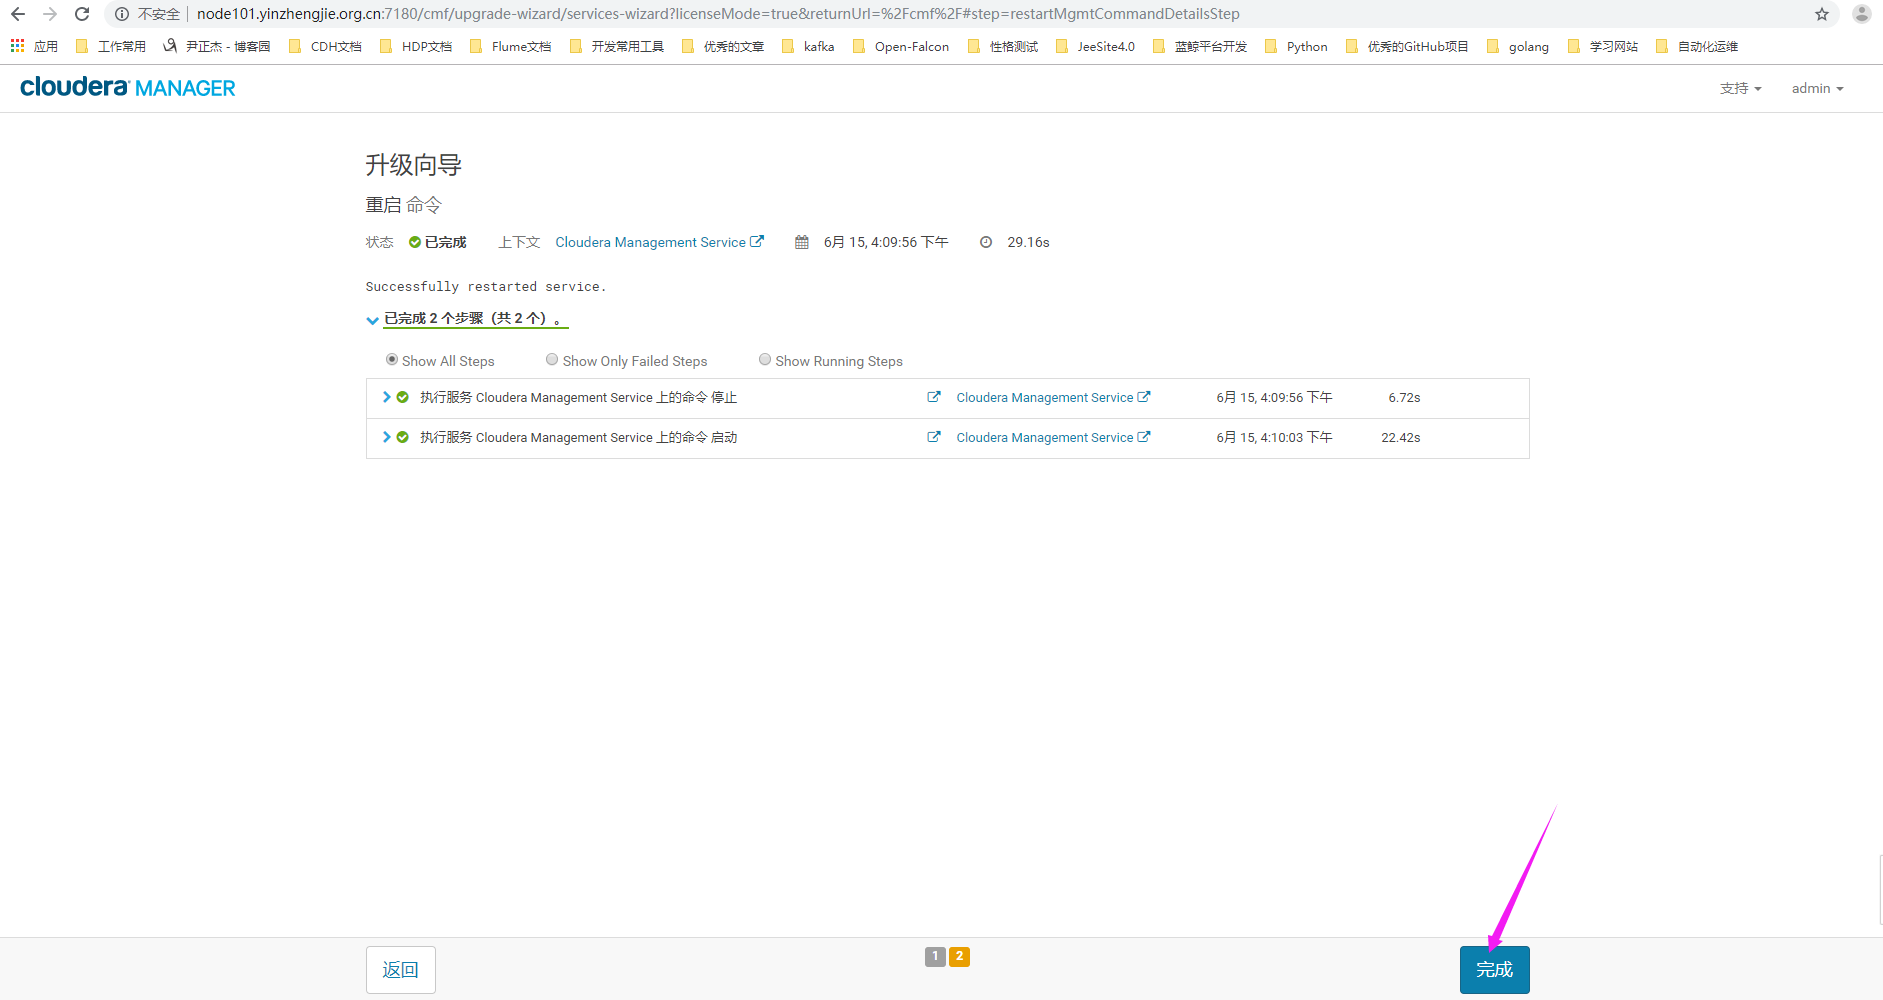Open the 自动化运维 bookmark folder

pos(1697,46)
